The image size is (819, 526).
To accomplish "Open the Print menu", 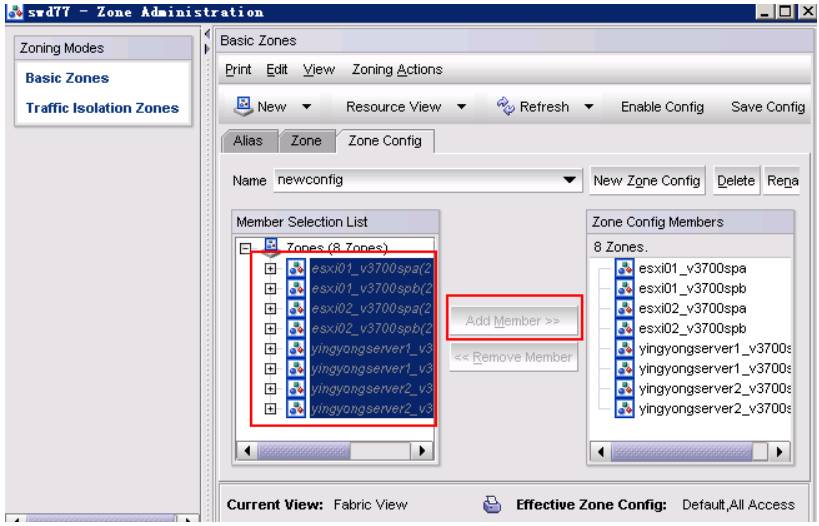I will (238, 69).
